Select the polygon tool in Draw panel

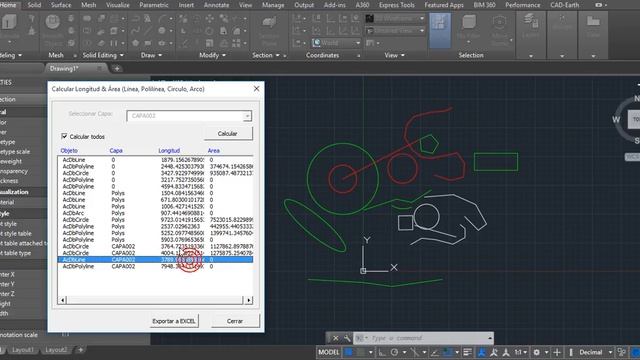pyautogui.click(x=136, y=43)
